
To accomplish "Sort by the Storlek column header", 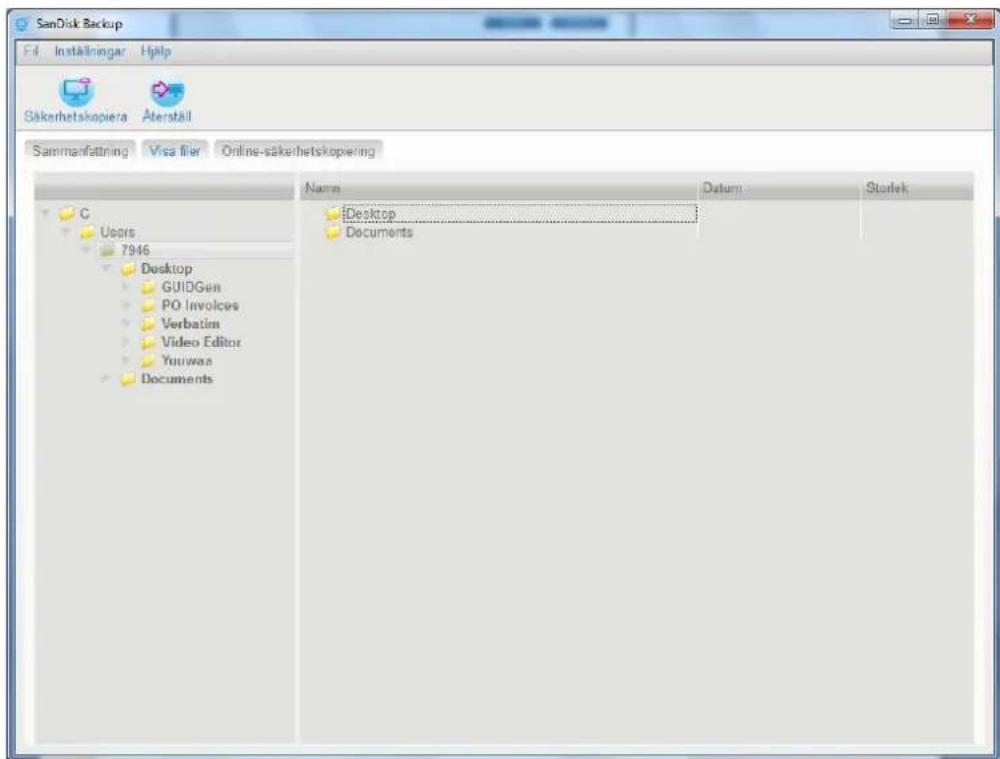I will coord(916,188).
